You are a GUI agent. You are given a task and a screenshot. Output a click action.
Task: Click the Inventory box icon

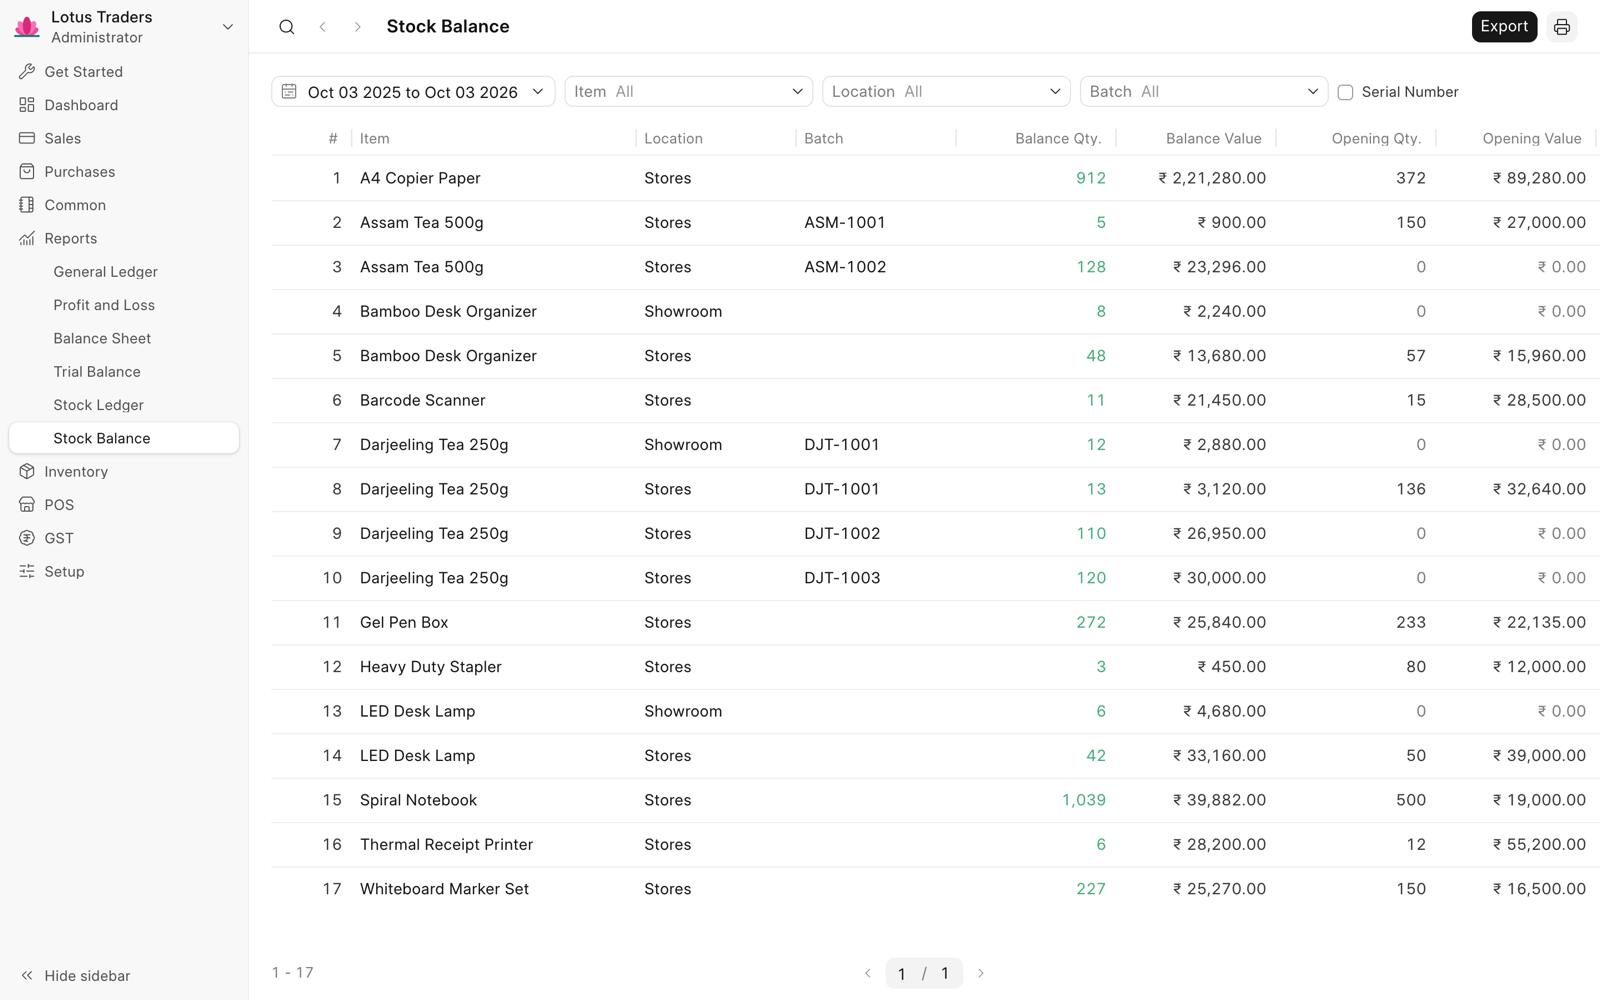pyautogui.click(x=27, y=472)
